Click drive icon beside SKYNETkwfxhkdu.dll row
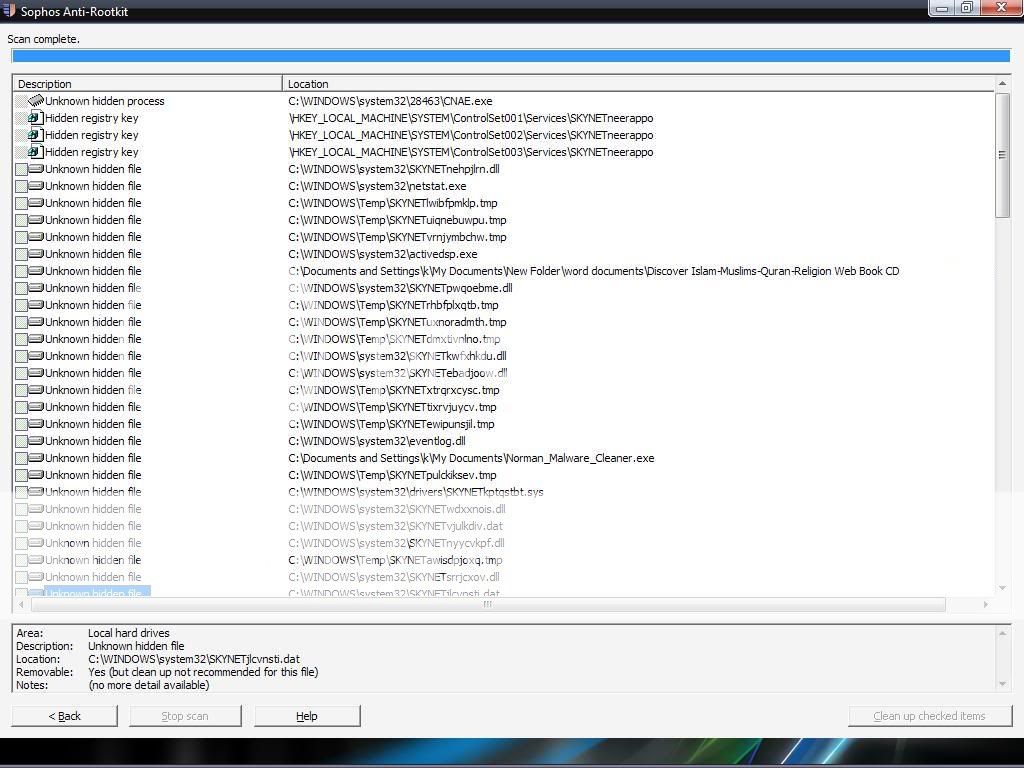1024x768 pixels. coord(36,355)
